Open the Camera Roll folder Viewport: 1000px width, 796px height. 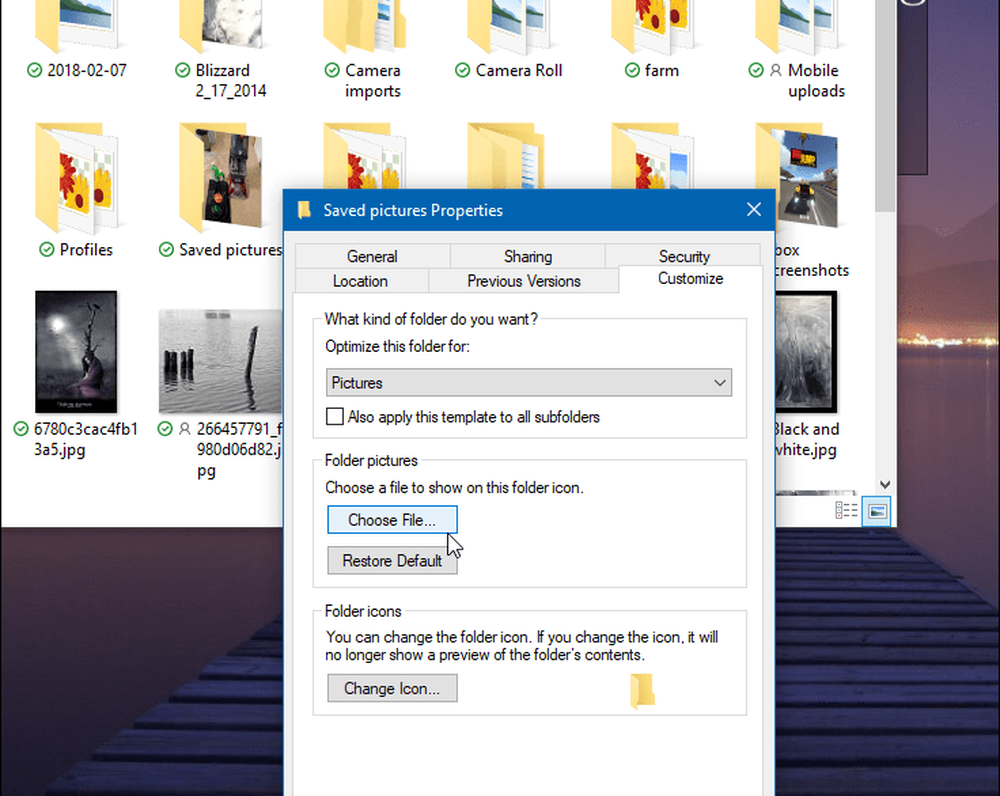pos(508,26)
